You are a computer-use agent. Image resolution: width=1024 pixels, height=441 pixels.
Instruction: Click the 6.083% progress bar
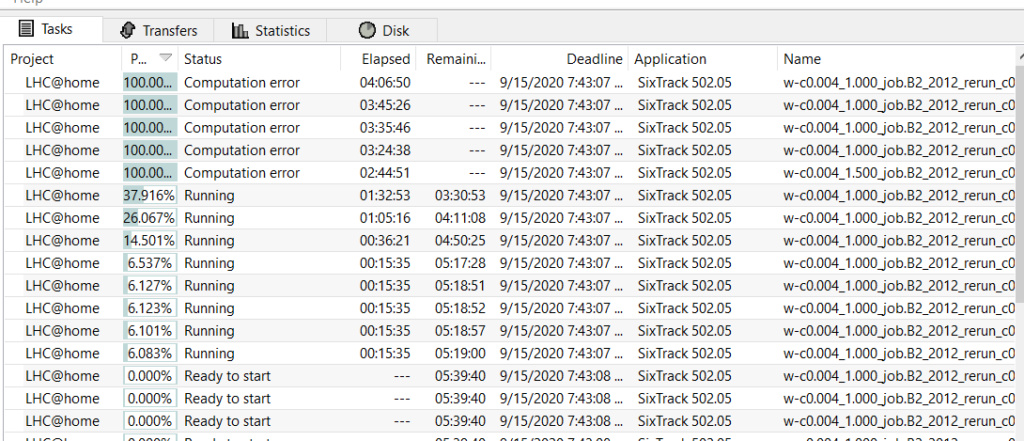pos(150,353)
